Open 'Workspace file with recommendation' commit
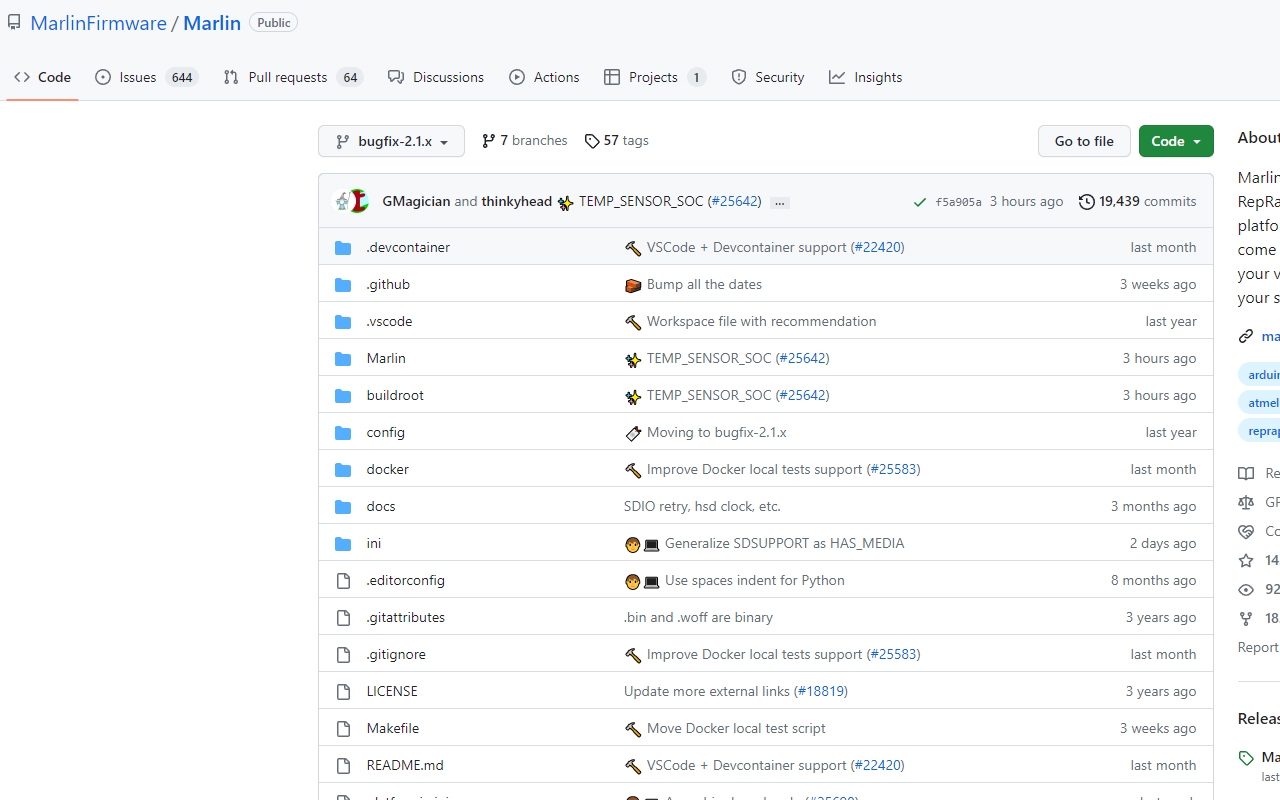The image size is (1280, 800). (x=761, y=321)
